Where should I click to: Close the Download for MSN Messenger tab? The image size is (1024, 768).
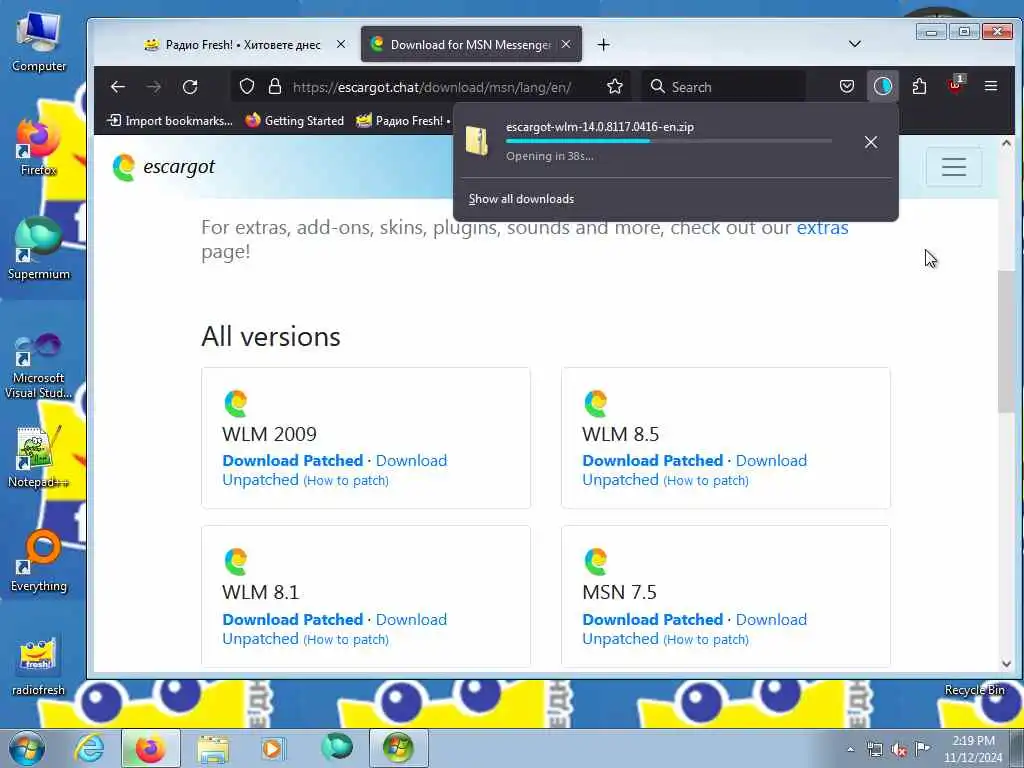(x=566, y=44)
